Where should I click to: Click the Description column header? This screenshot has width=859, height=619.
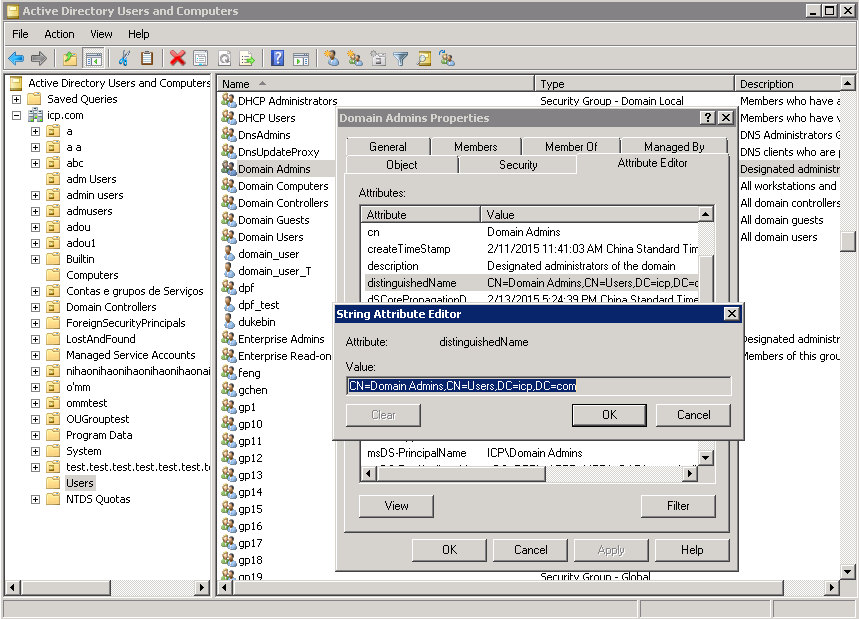[787, 84]
